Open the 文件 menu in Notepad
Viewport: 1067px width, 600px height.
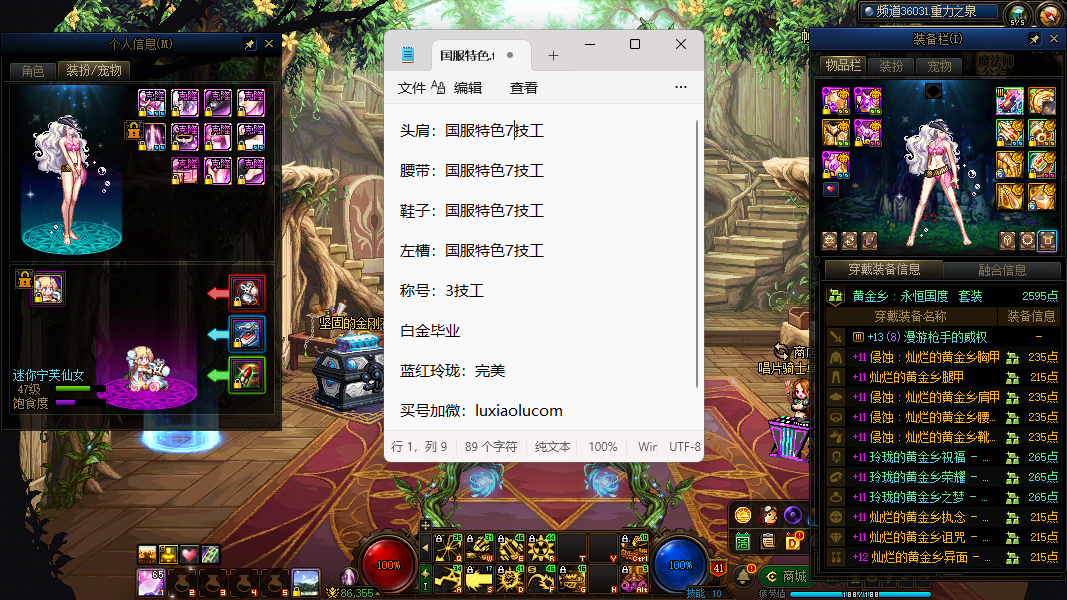[412, 88]
